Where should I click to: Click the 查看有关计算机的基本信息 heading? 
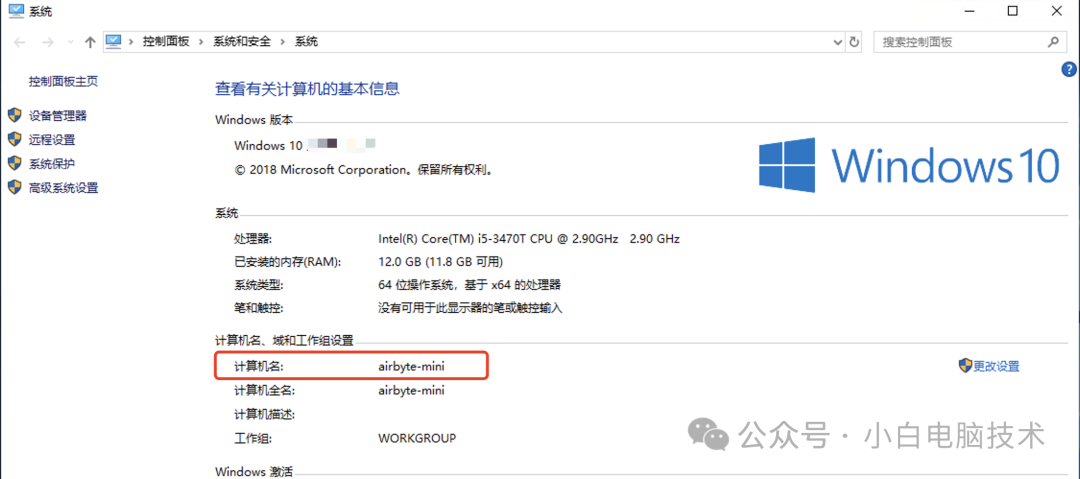307,88
